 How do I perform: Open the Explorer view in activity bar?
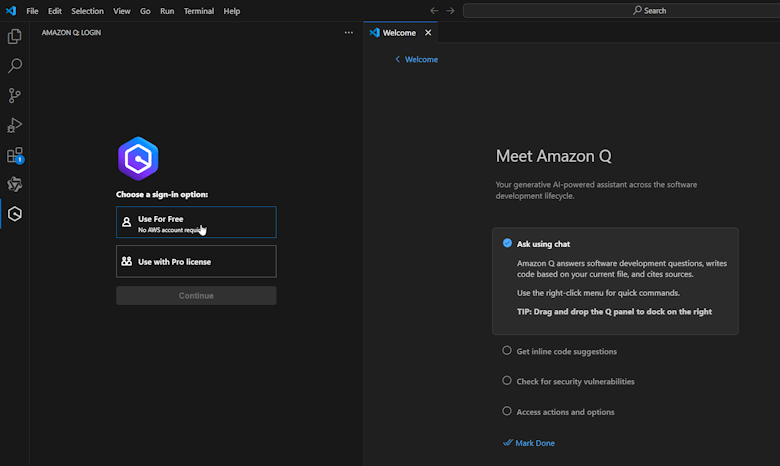coord(15,36)
